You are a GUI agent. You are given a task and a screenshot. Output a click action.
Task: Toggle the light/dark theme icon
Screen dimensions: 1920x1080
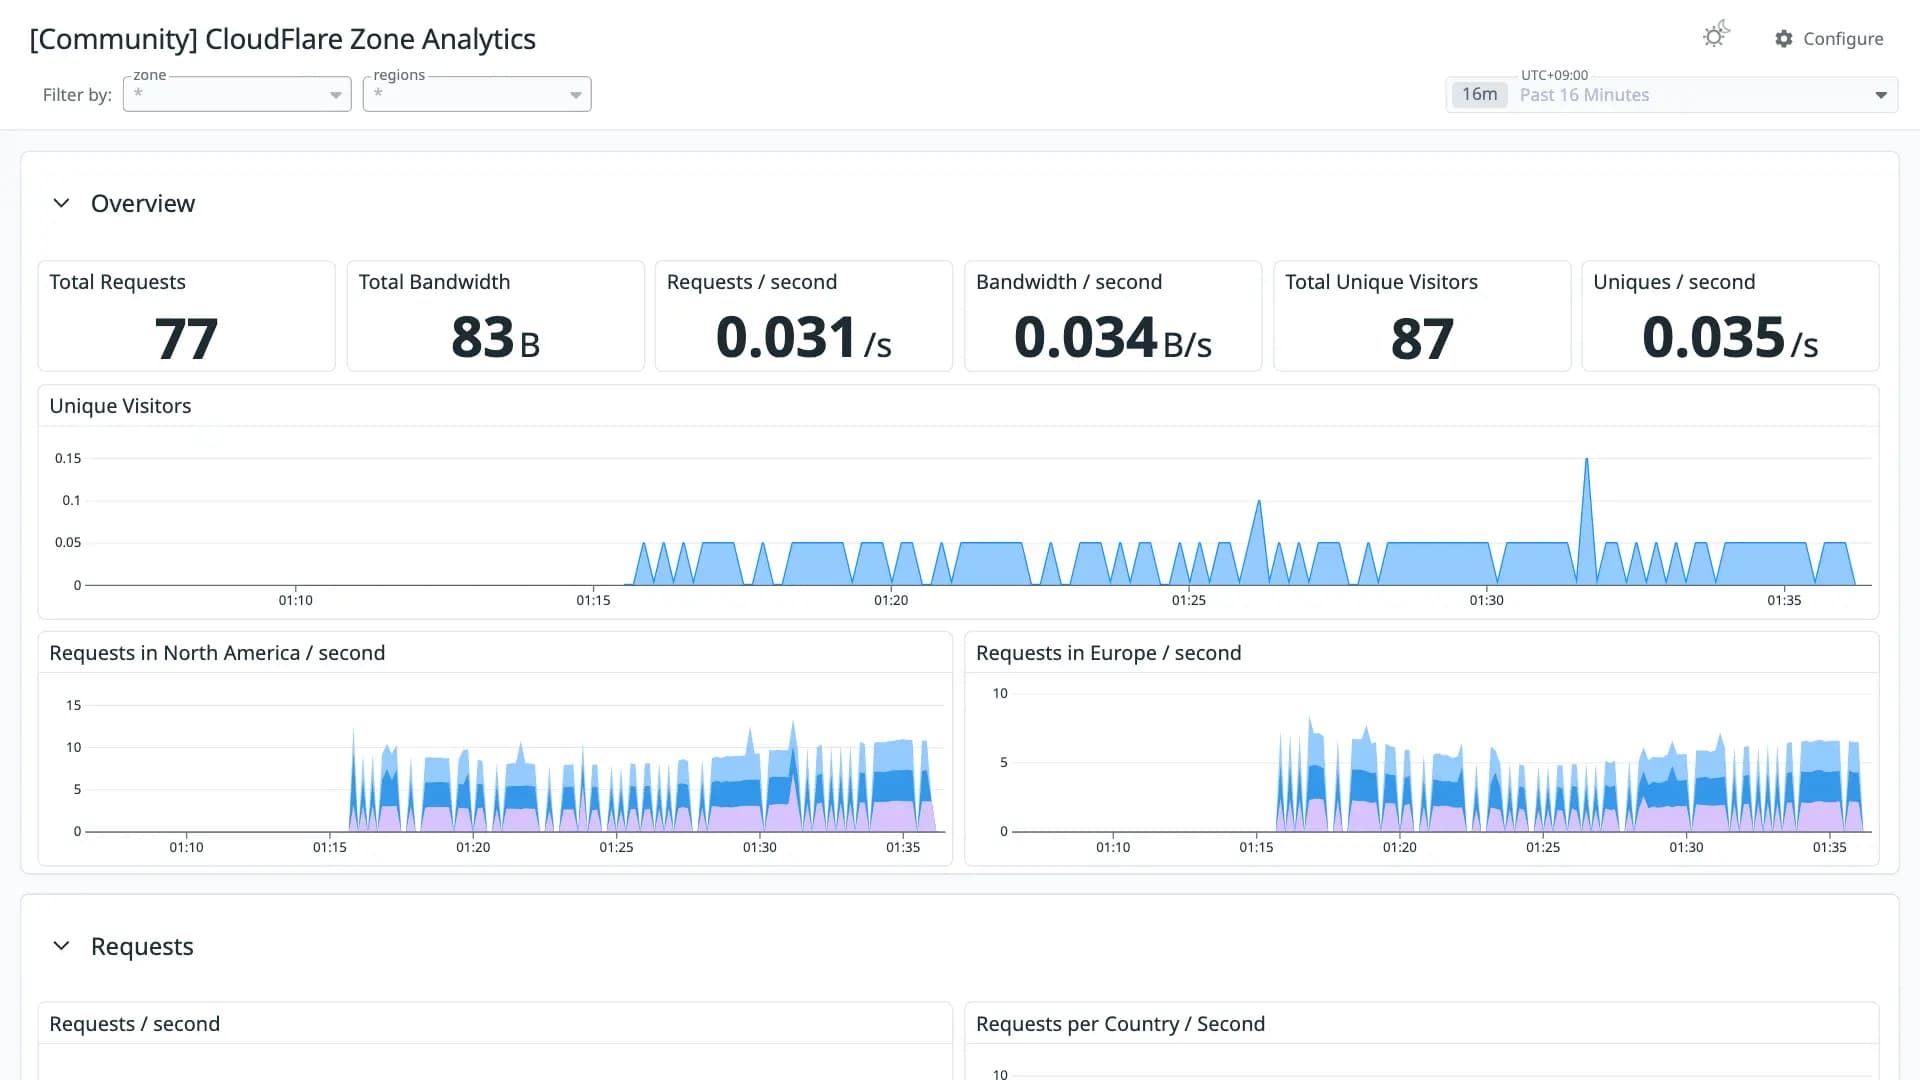tap(1716, 36)
